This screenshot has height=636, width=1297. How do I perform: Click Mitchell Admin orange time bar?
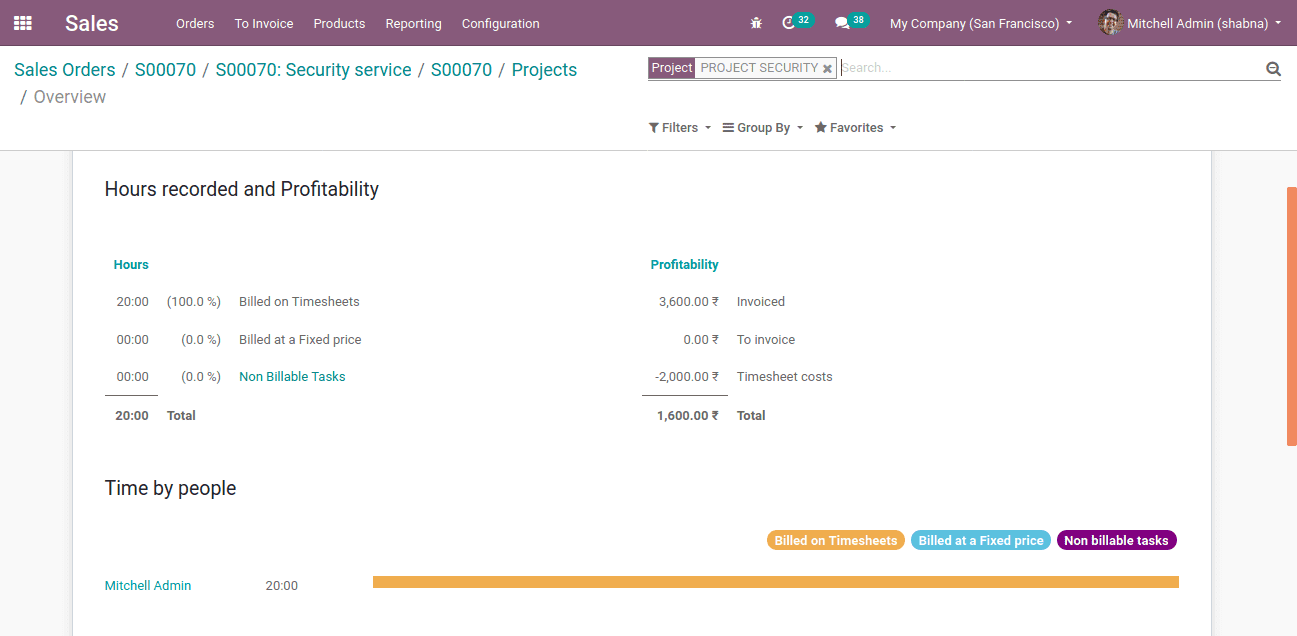[x=776, y=582]
